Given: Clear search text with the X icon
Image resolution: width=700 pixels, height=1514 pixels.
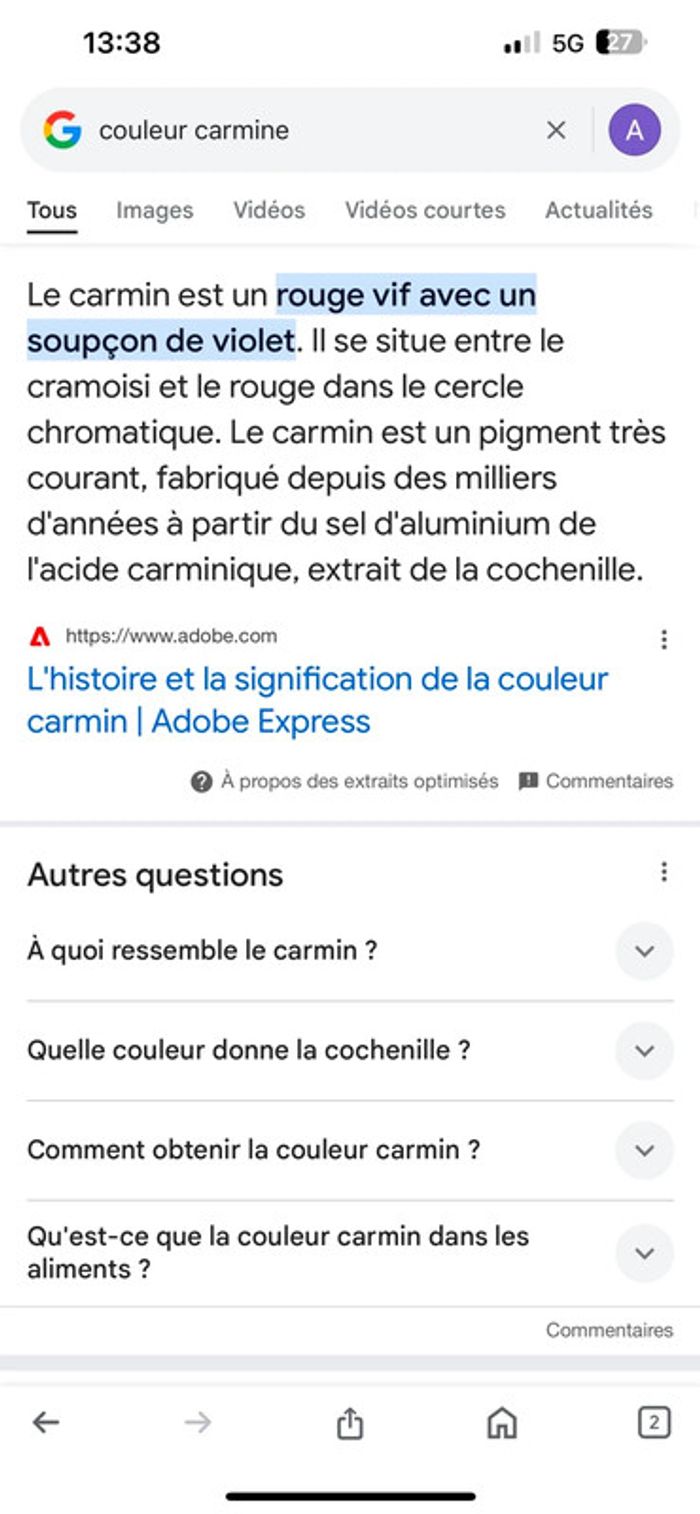Looking at the screenshot, I should point(556,130).
